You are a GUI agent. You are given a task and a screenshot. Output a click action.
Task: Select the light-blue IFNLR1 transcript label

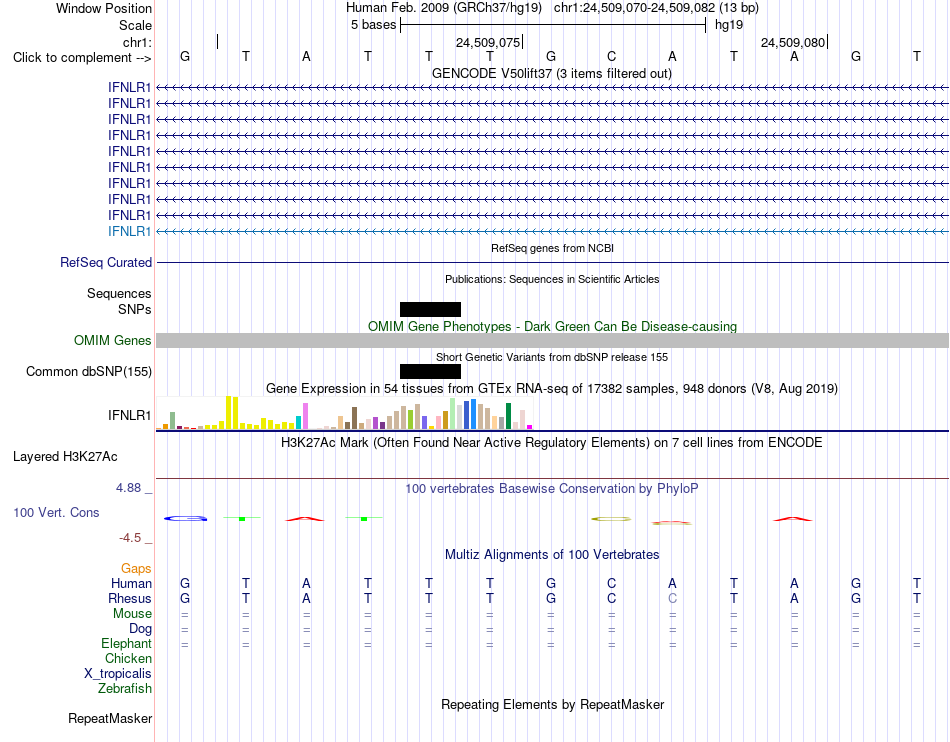click(129, 231)
